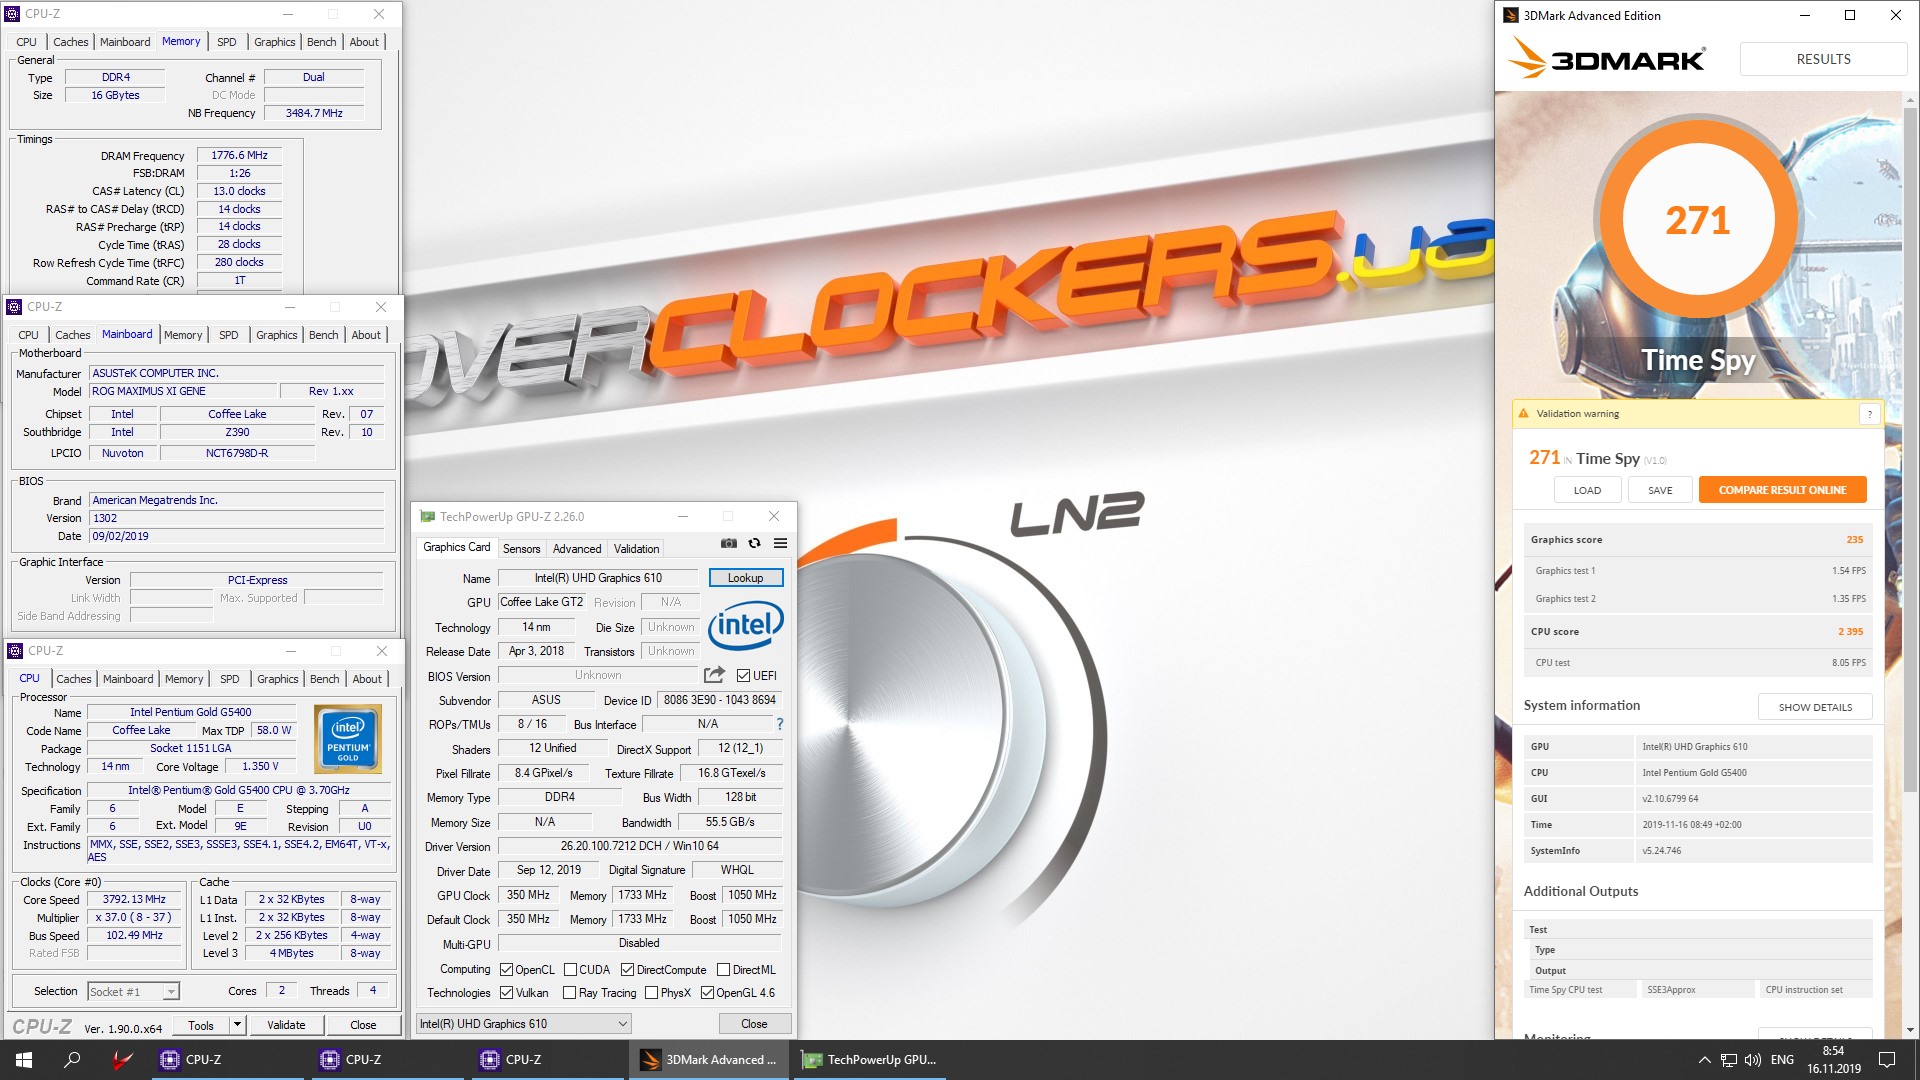
Task: Click the LOAD button in 3DMark
Action: pyautogui.click(x=1587, y=490)
